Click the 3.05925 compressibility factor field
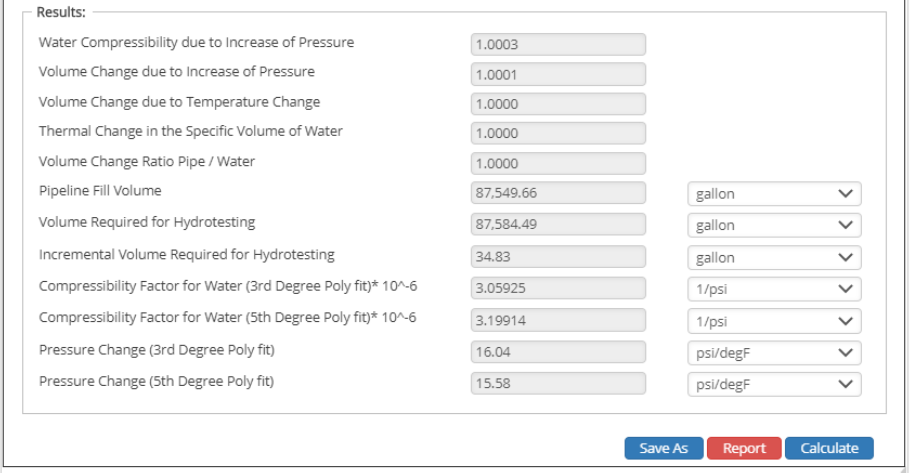Screen dimensions: 923x473 tap(558, 289)
